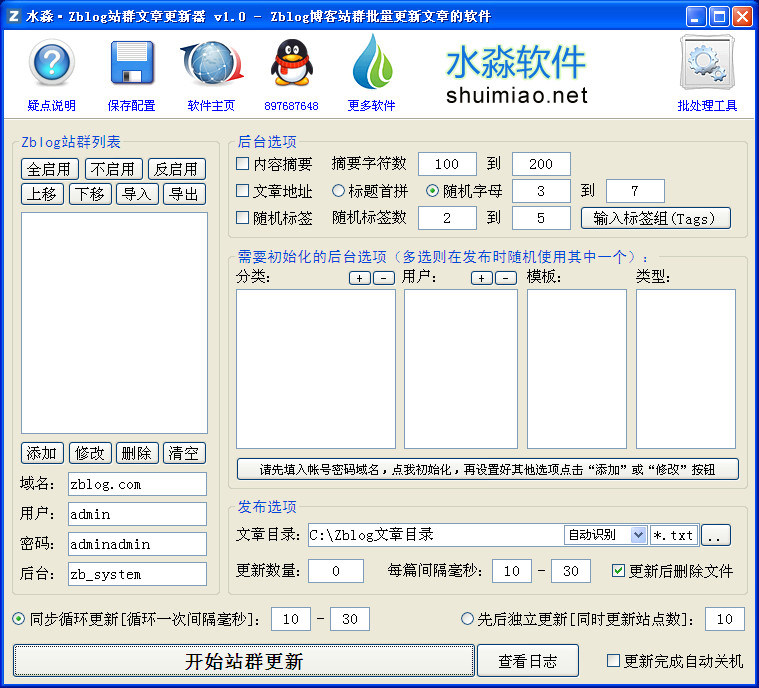Select 同步循环更新 radio option
Viewport: 759px width, 688px height.
(18, 618)
